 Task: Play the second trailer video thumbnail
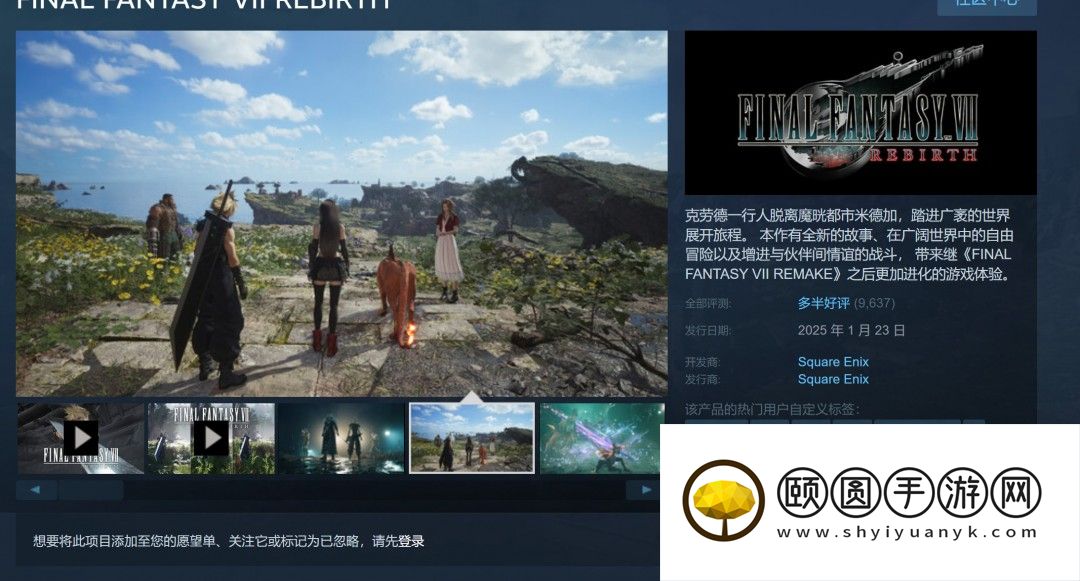211,439
